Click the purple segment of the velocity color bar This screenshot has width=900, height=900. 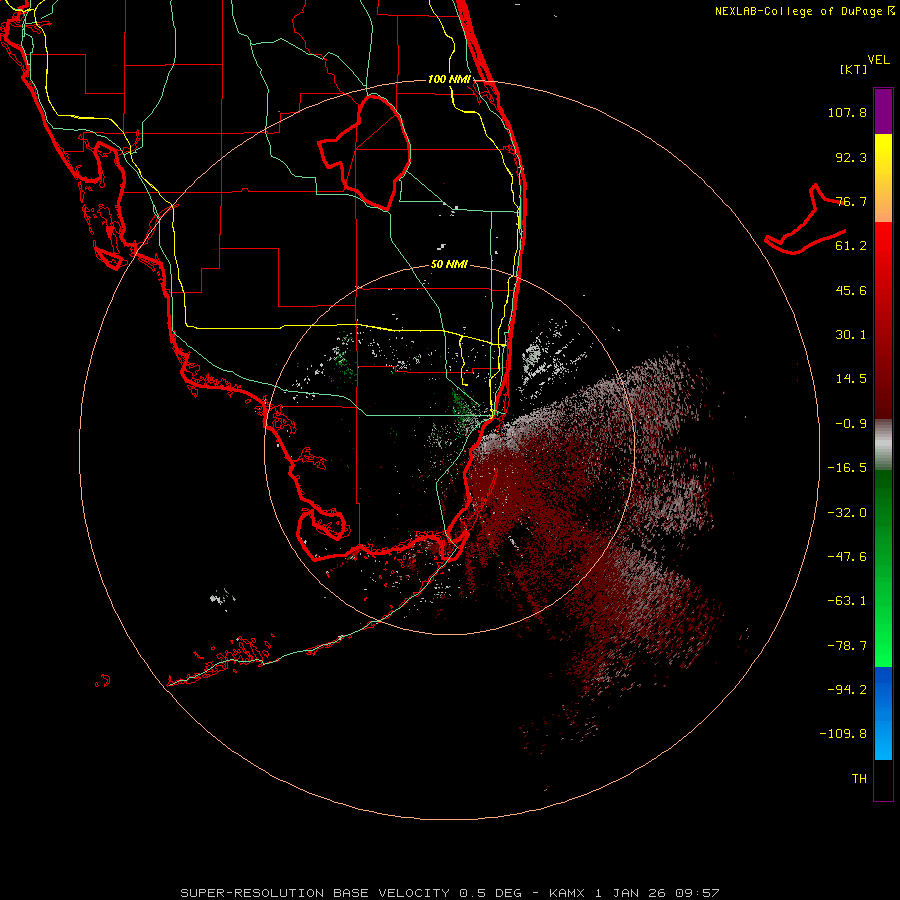pyautogui.click(x=883, y=111)
